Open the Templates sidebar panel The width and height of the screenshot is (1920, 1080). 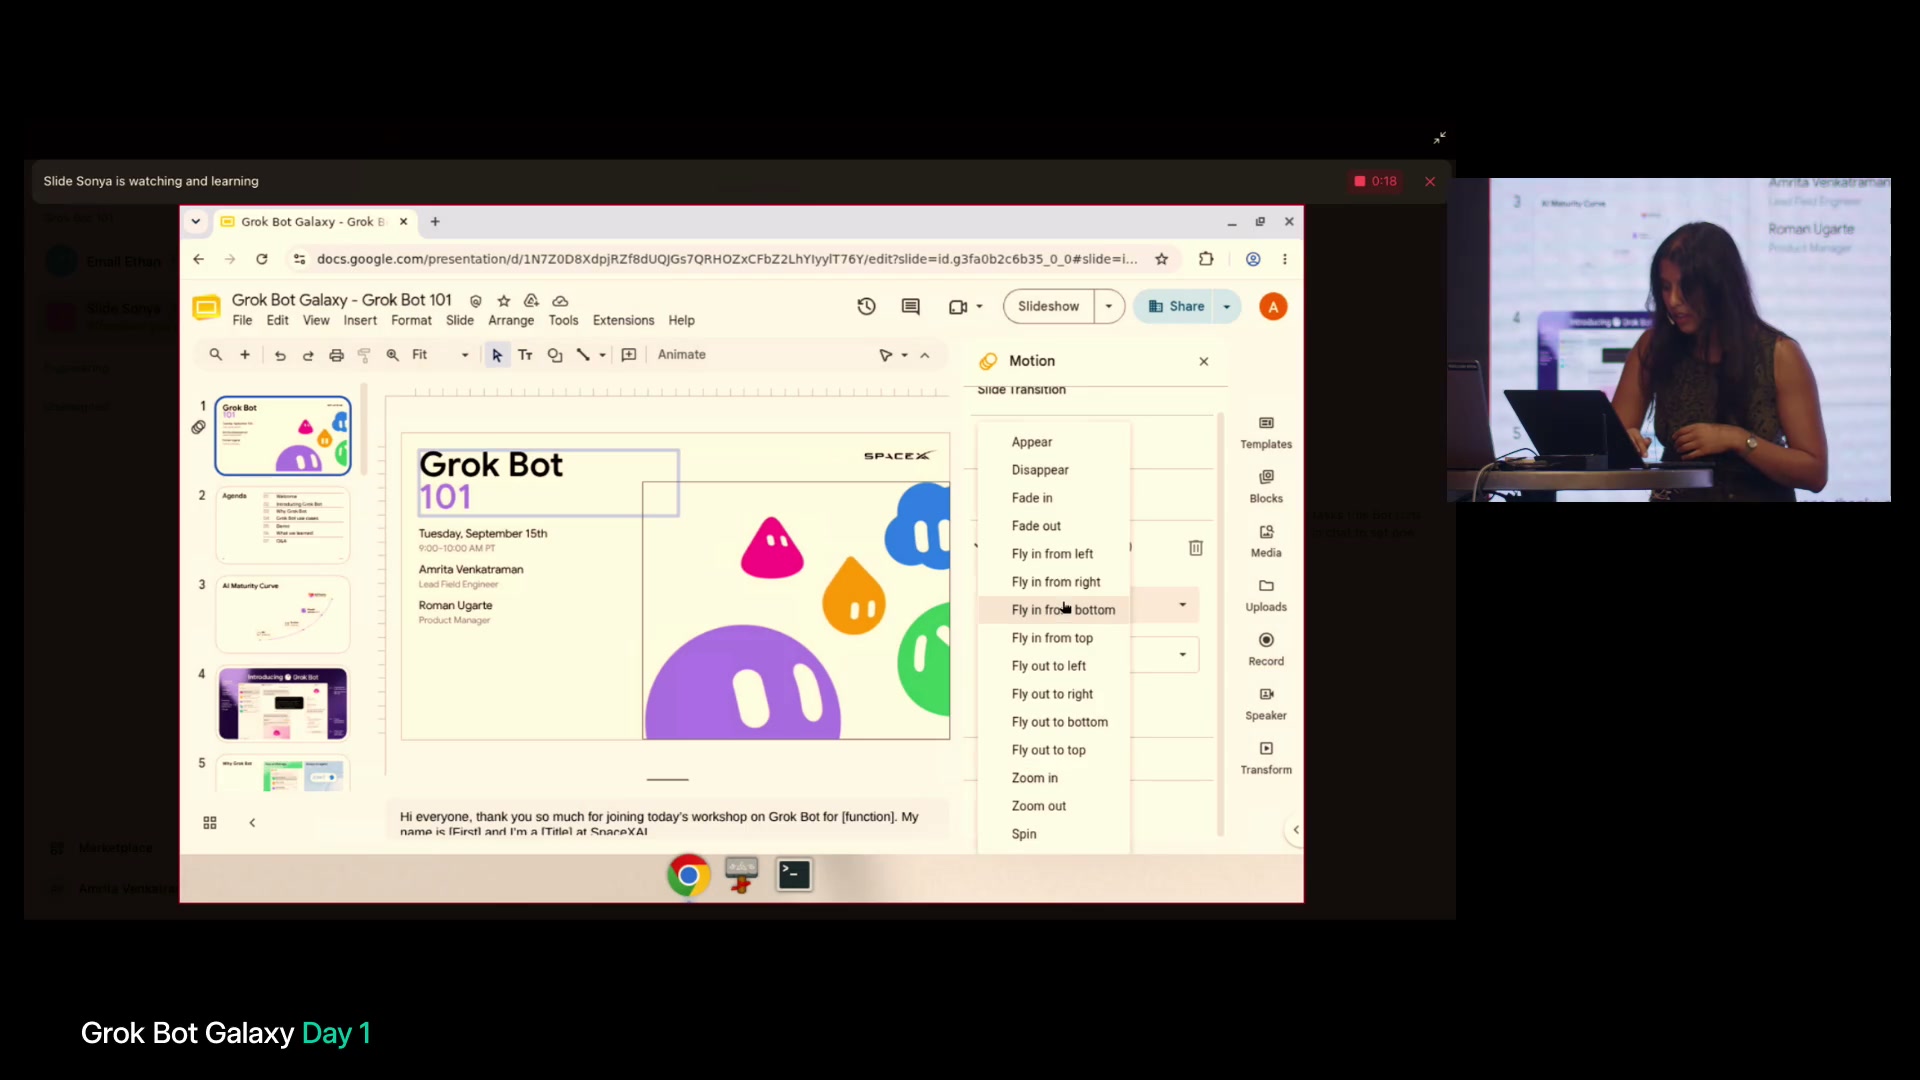1266,433
